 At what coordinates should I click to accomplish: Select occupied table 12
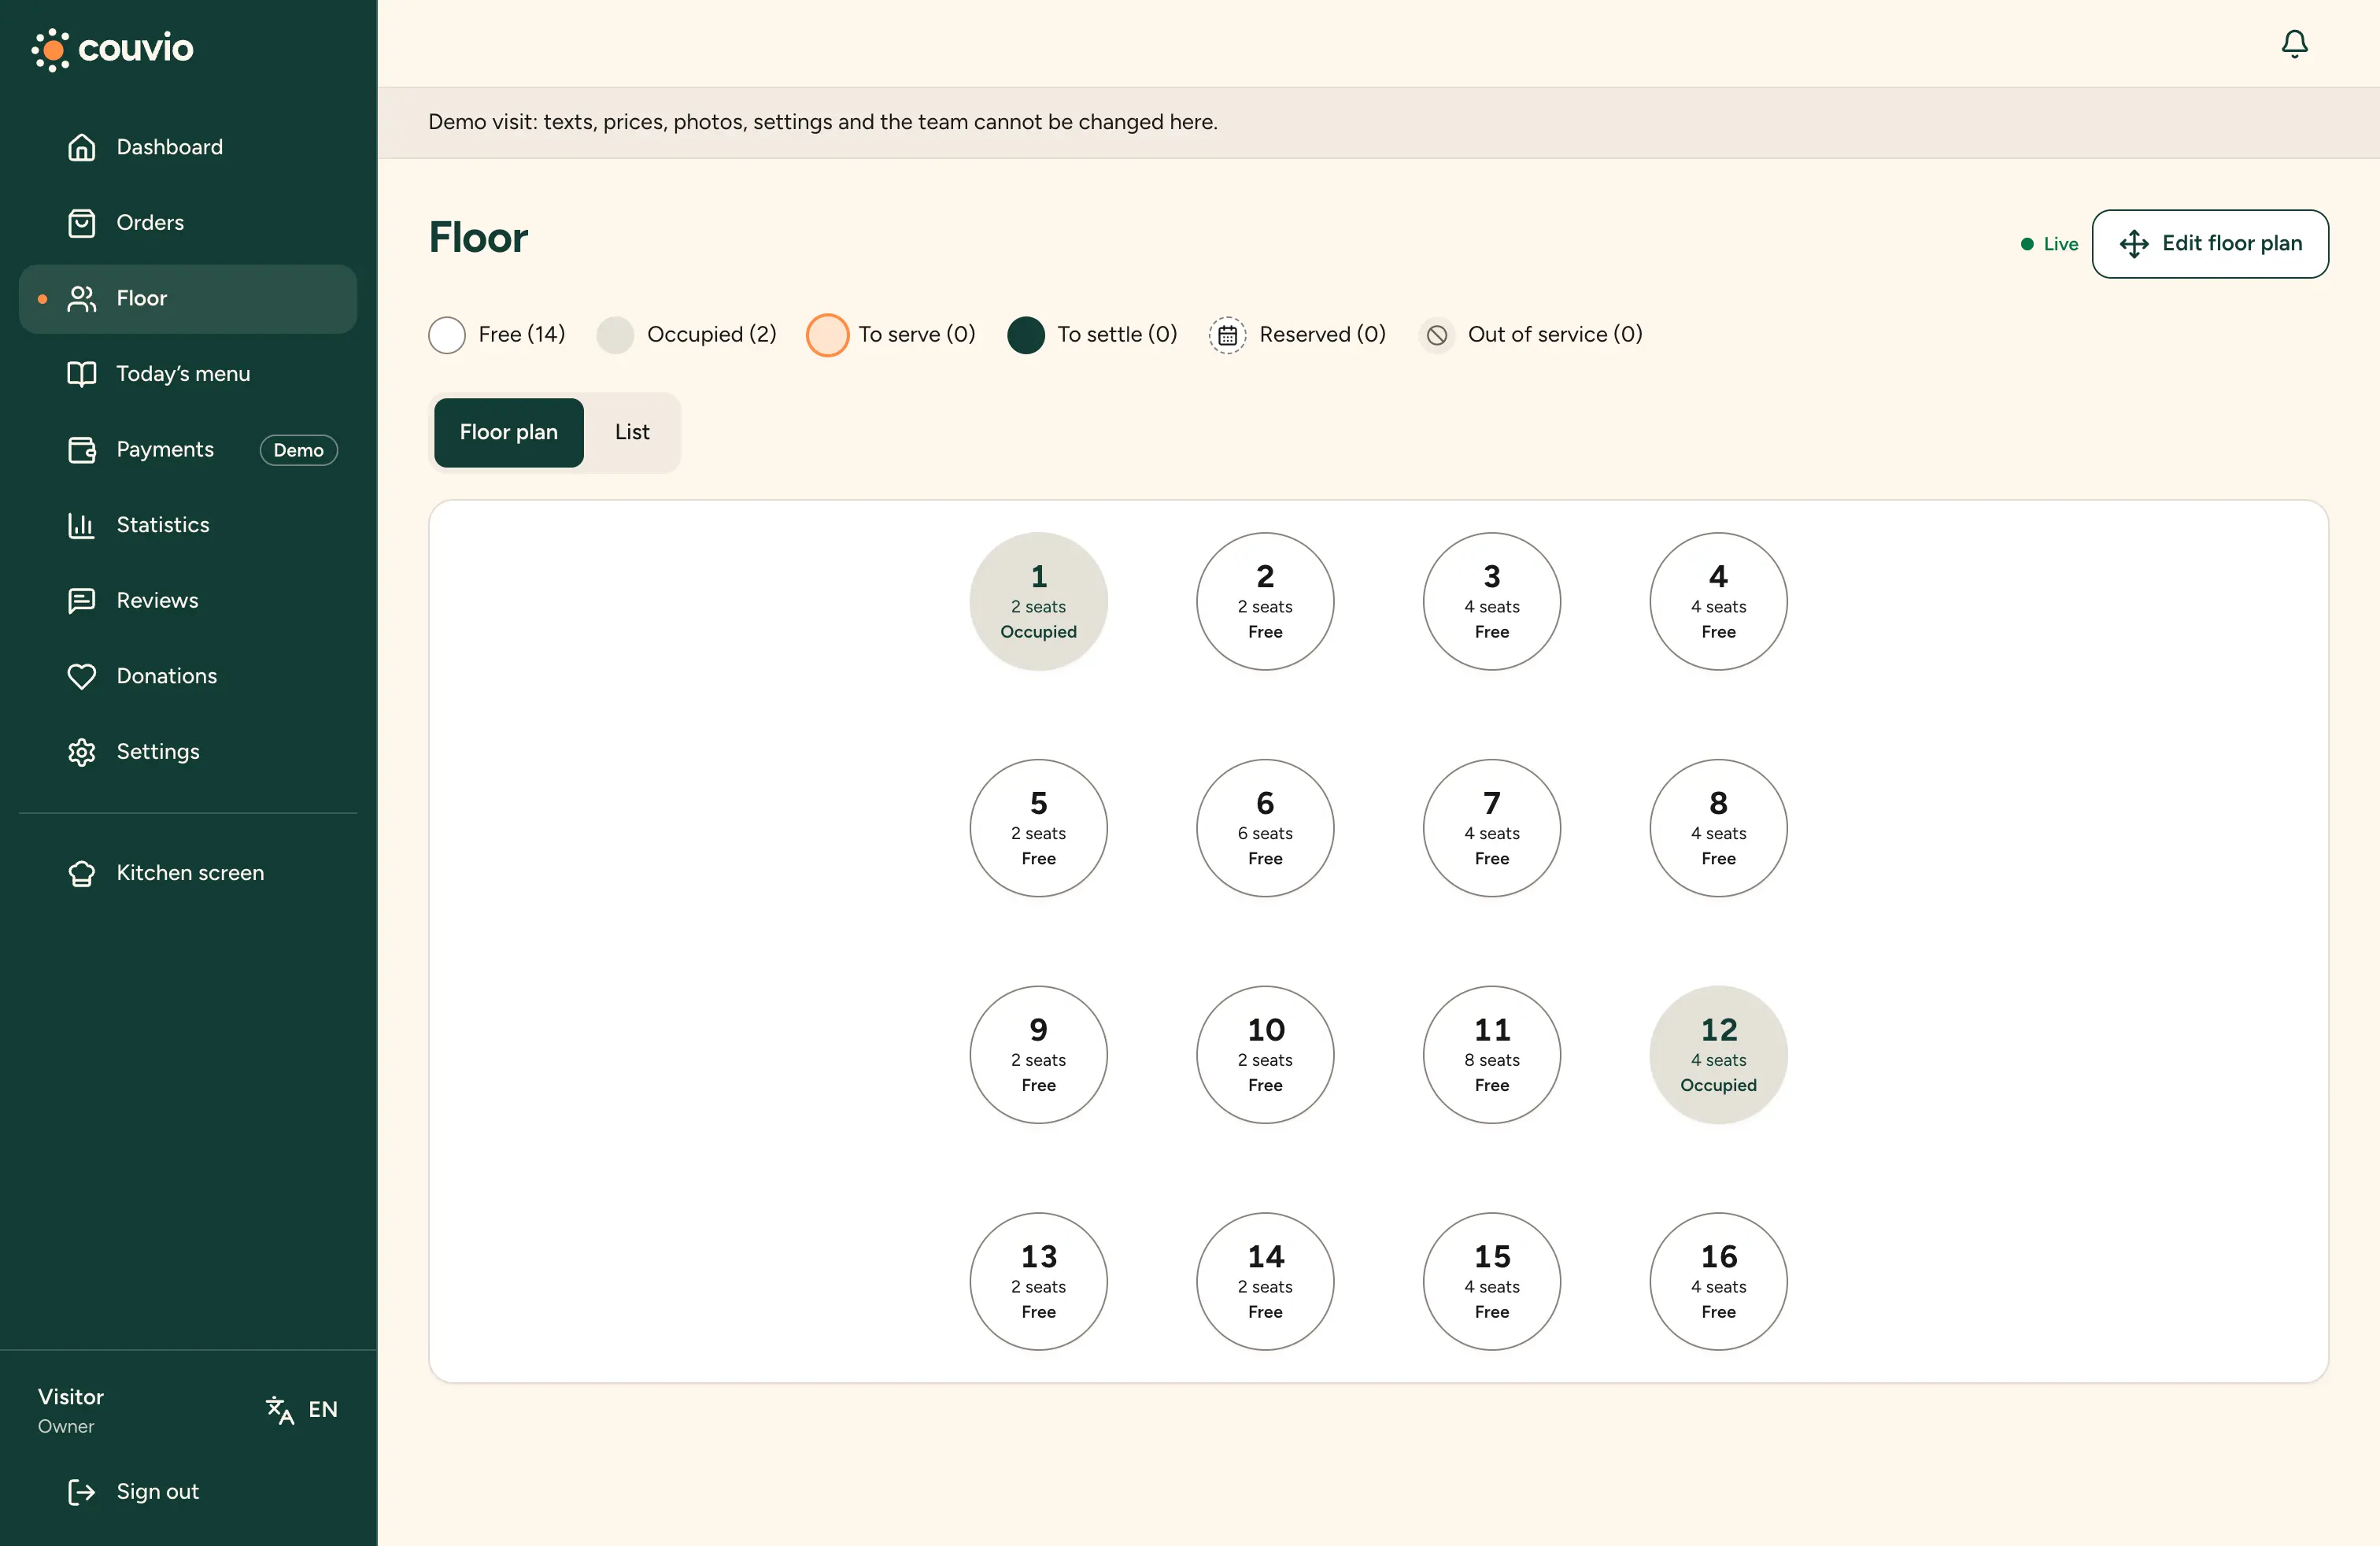coord(1718,1054)
